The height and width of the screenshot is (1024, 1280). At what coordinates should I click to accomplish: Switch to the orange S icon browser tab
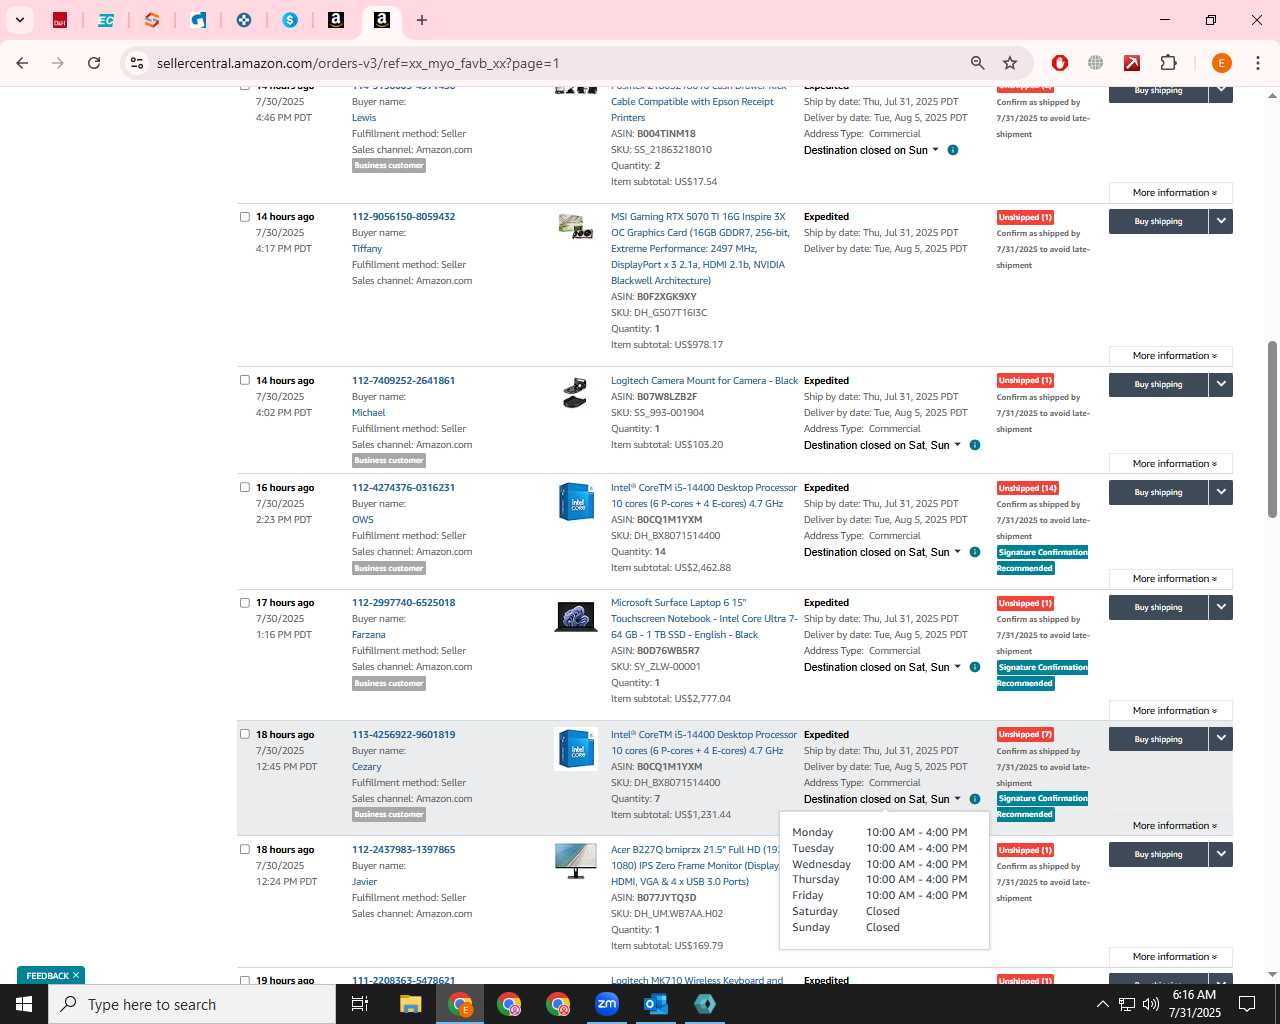click(x=152, y=20)
